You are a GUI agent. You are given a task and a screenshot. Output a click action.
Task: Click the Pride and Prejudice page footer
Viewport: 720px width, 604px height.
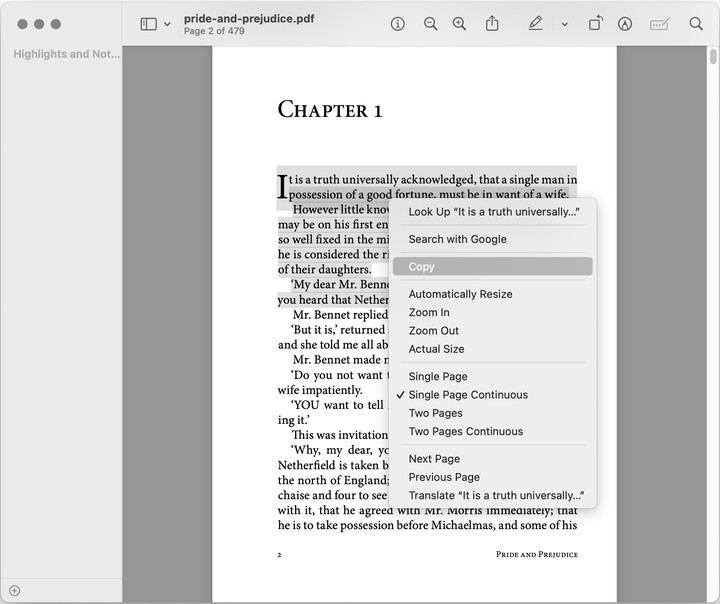[x=537, y=554]
